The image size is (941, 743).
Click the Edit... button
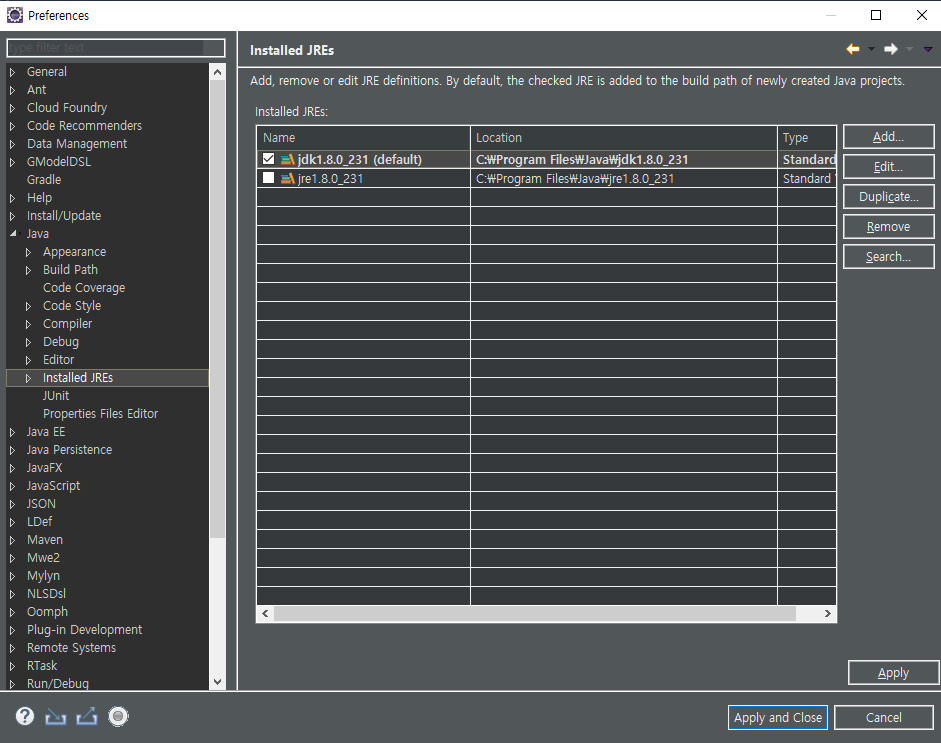click(888, 166)
